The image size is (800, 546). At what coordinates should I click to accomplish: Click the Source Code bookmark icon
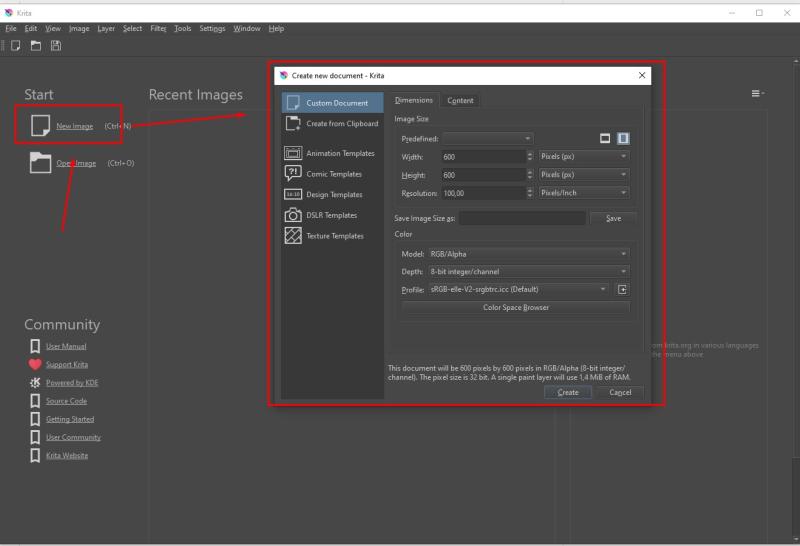[x=35, y=401]
